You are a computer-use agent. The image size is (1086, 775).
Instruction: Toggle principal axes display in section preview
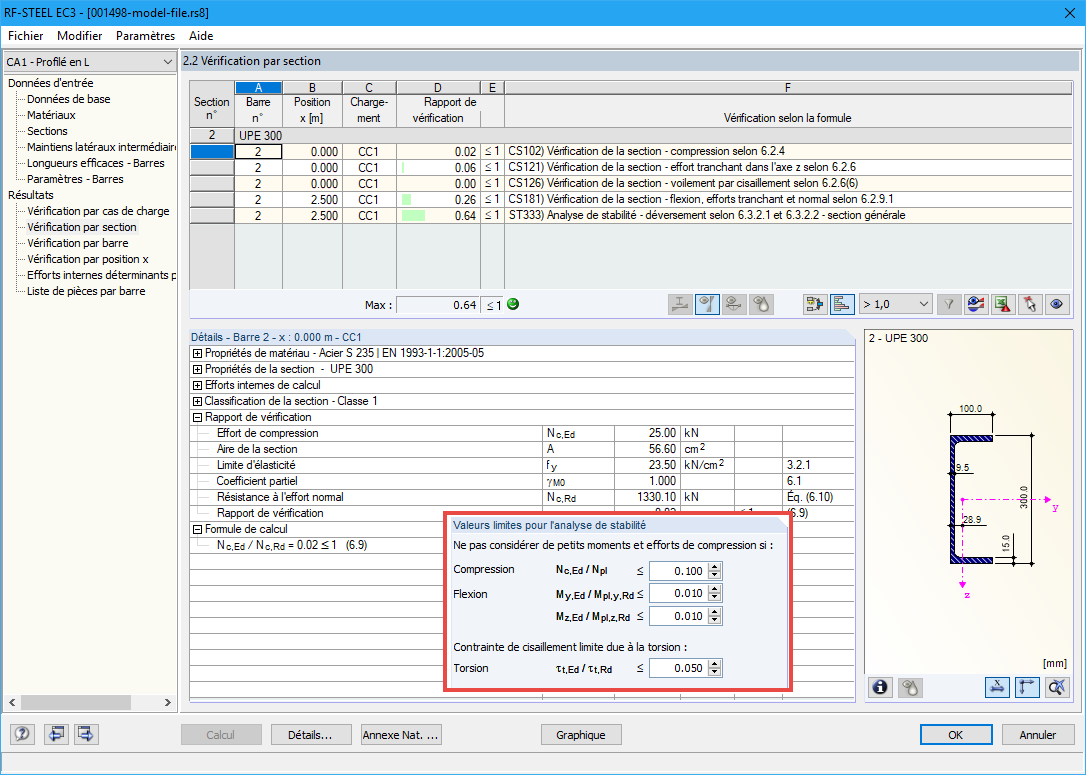1027,687
